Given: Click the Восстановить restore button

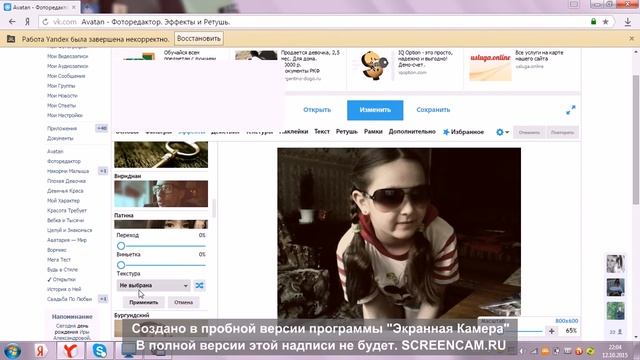Looking at the screenshot, I should (199, 38).
